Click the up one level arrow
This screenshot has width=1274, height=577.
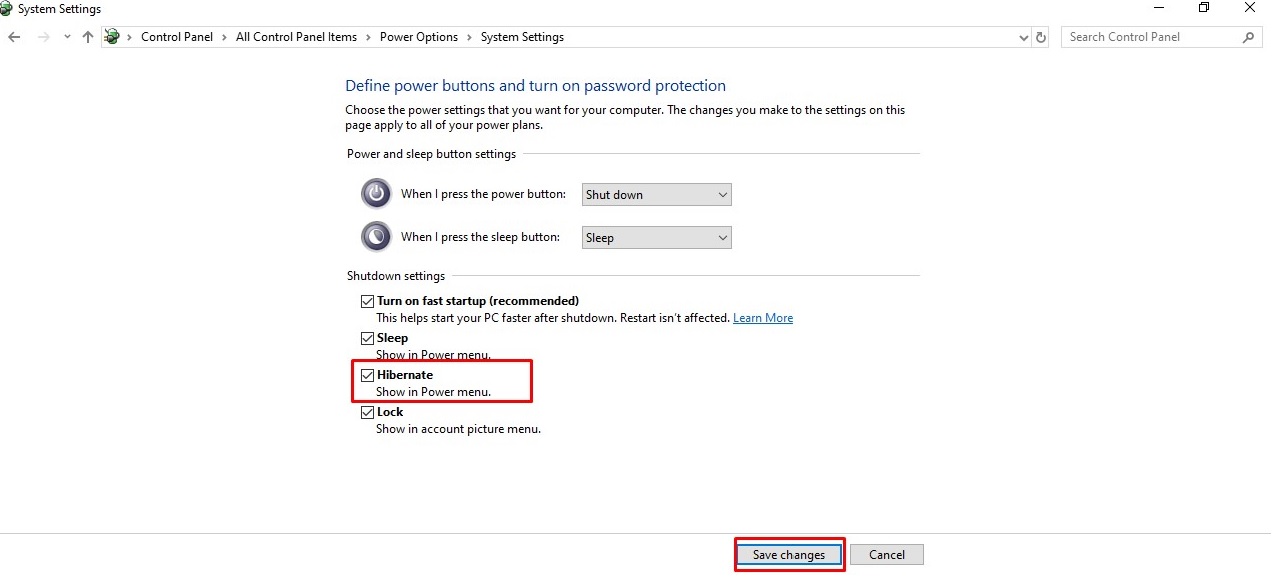[x=87, y=36]
